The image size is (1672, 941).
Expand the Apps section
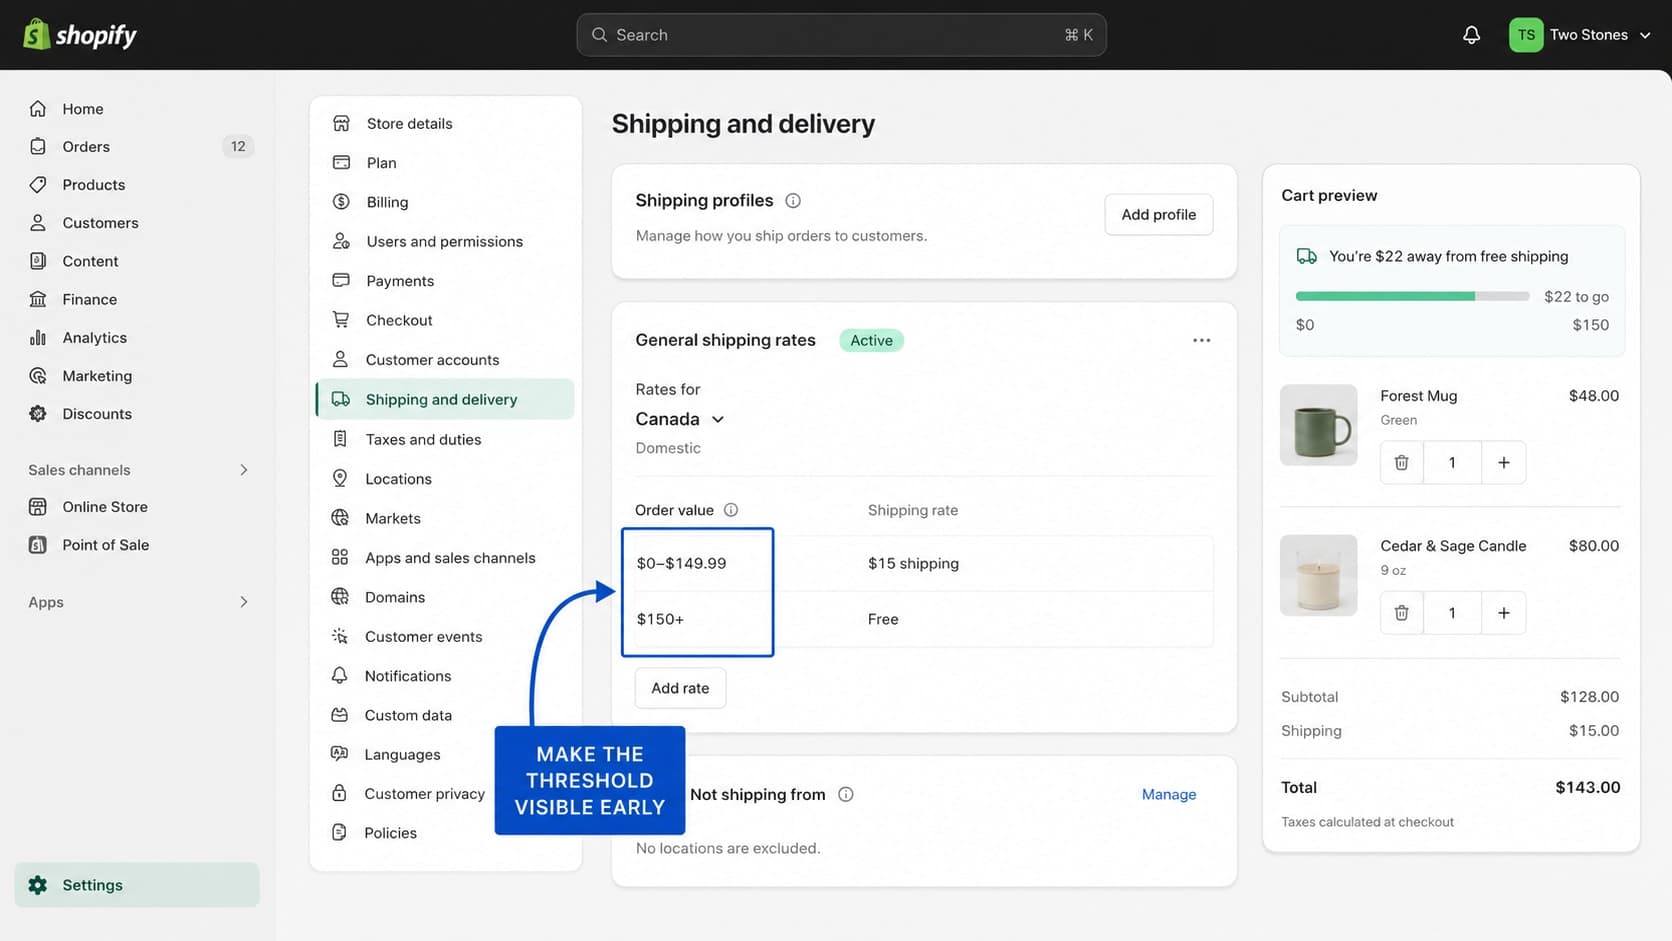tap(137, 602)
